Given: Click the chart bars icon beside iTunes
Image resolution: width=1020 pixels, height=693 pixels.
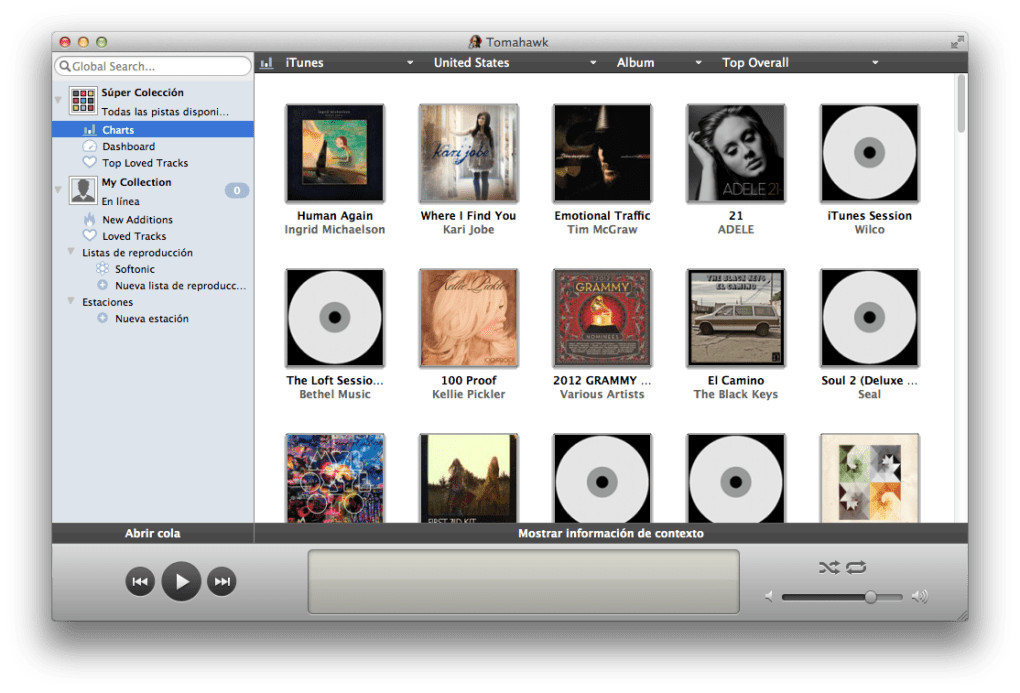Looking at the screenshot, I should 267,62.
